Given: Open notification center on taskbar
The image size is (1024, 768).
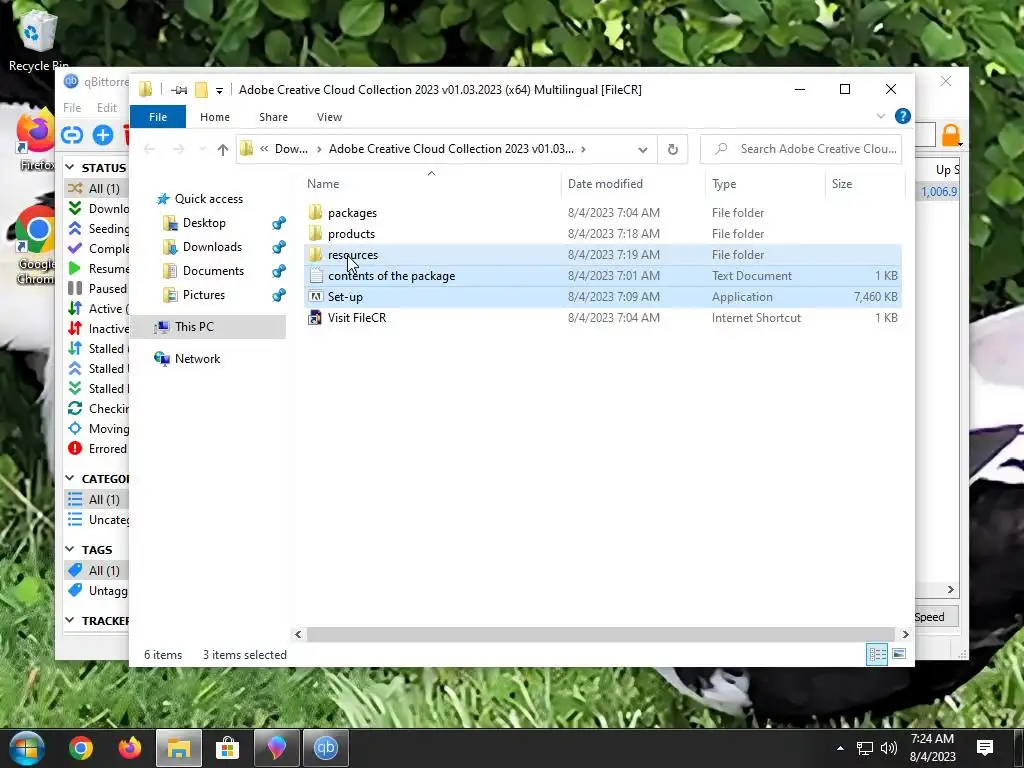Looking at the screenshot, I should click(x=985, y=748).
